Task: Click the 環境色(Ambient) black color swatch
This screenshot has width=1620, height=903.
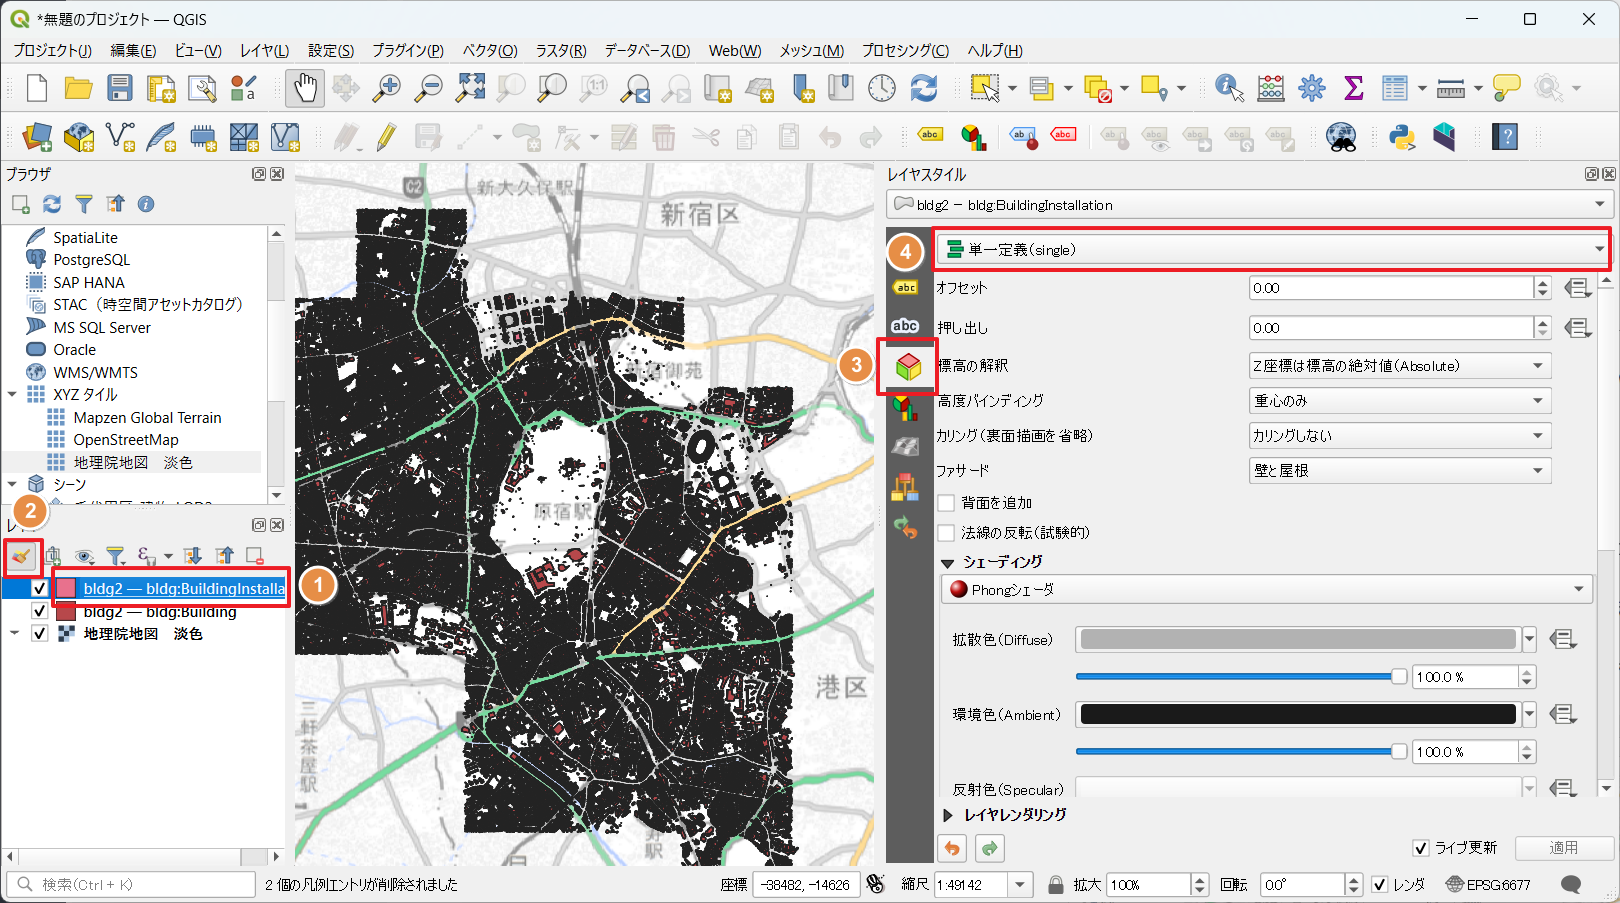Action: pos(1297,714)
